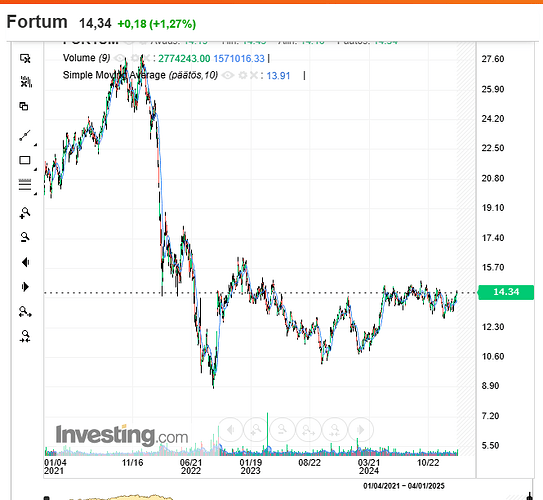
Task: Click zoom in icon in left toolbar
Action: click(x=25, y=213)
